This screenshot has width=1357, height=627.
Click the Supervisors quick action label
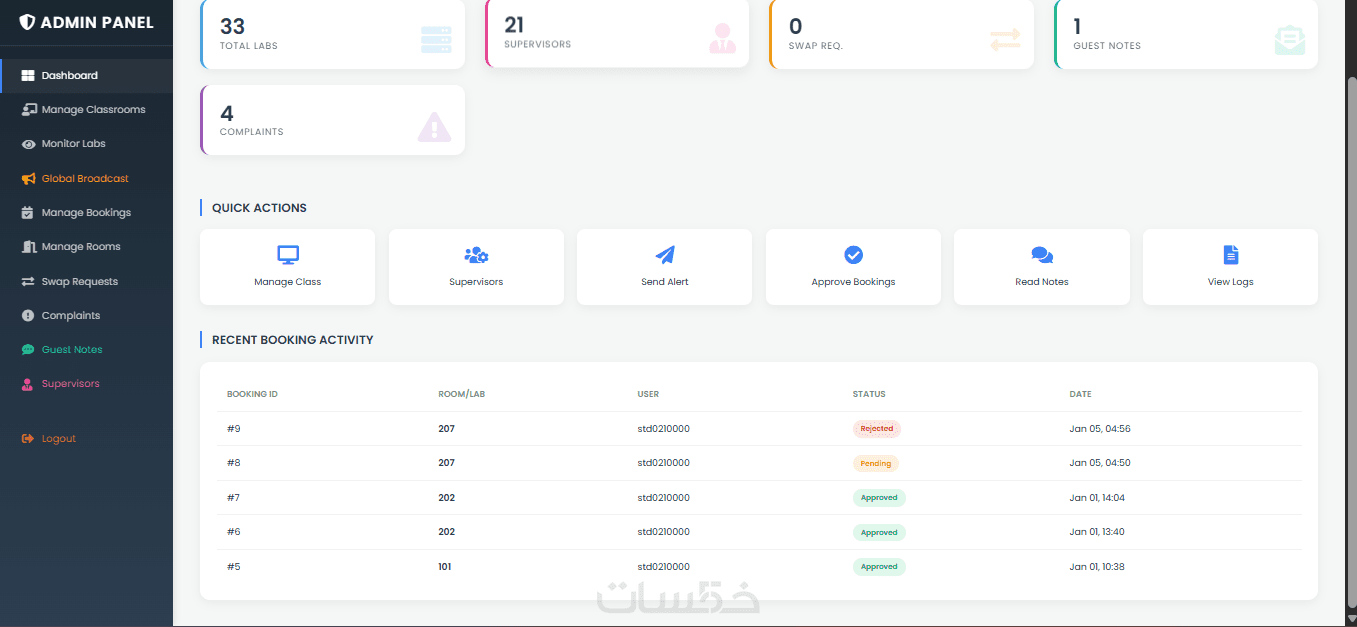476,282
